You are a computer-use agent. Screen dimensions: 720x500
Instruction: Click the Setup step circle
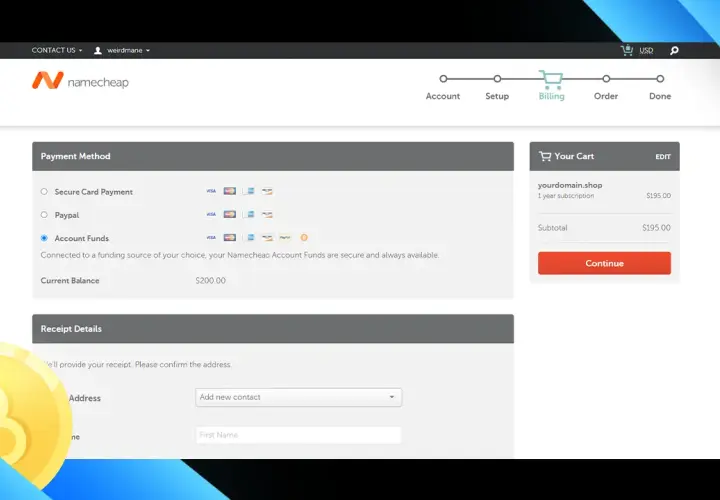tap(497, 79)
